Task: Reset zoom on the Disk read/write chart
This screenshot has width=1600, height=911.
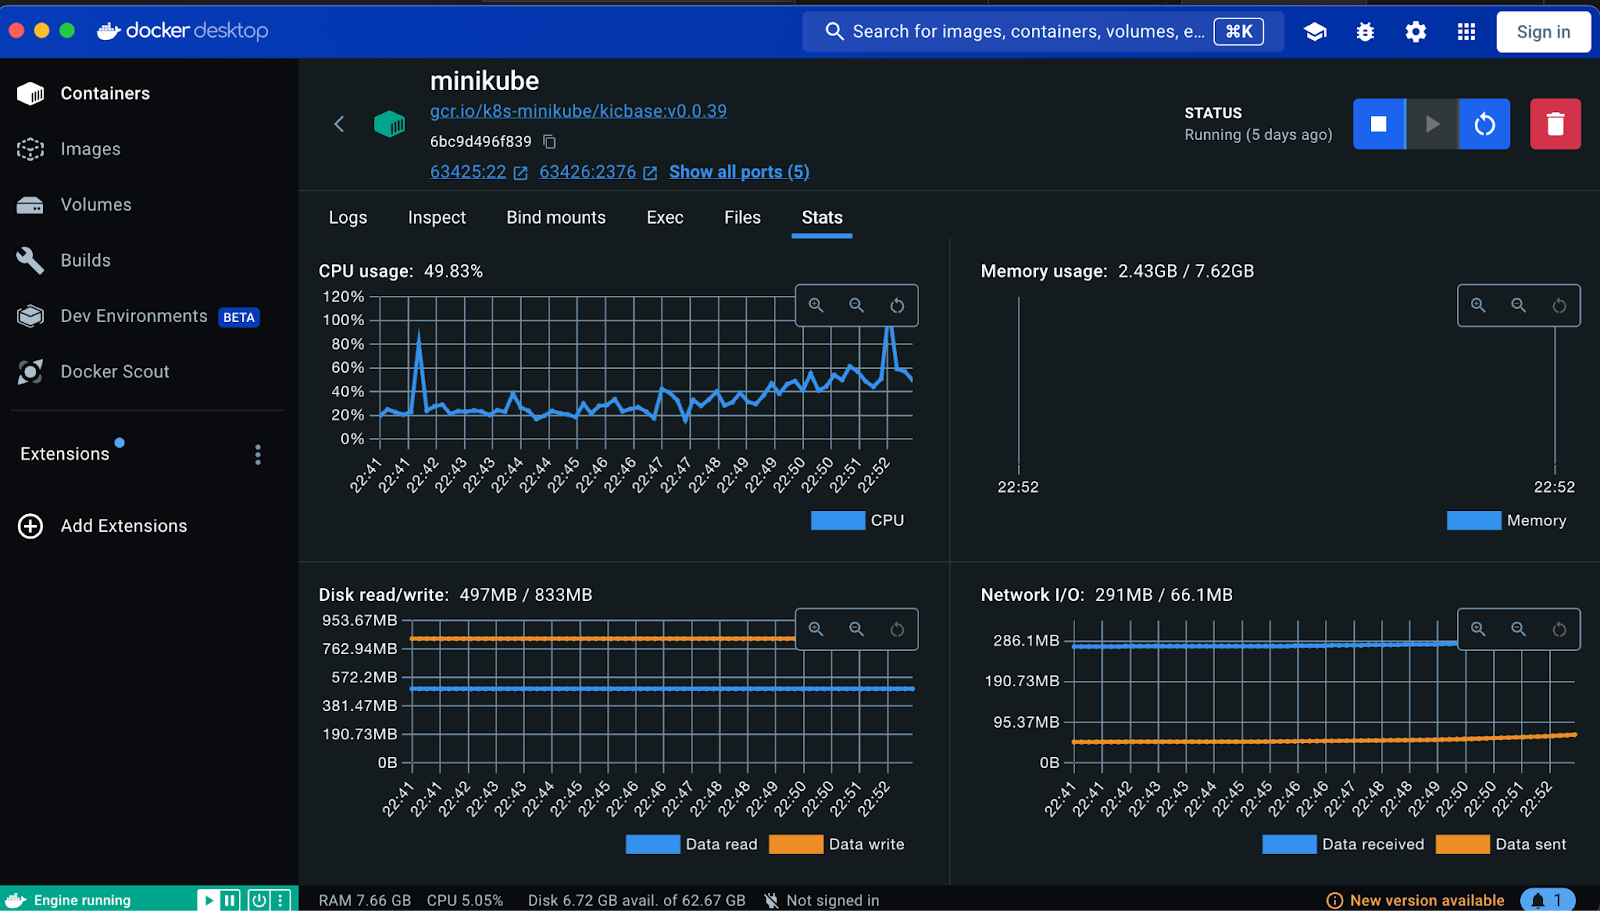Action: [x=897, y=630]
